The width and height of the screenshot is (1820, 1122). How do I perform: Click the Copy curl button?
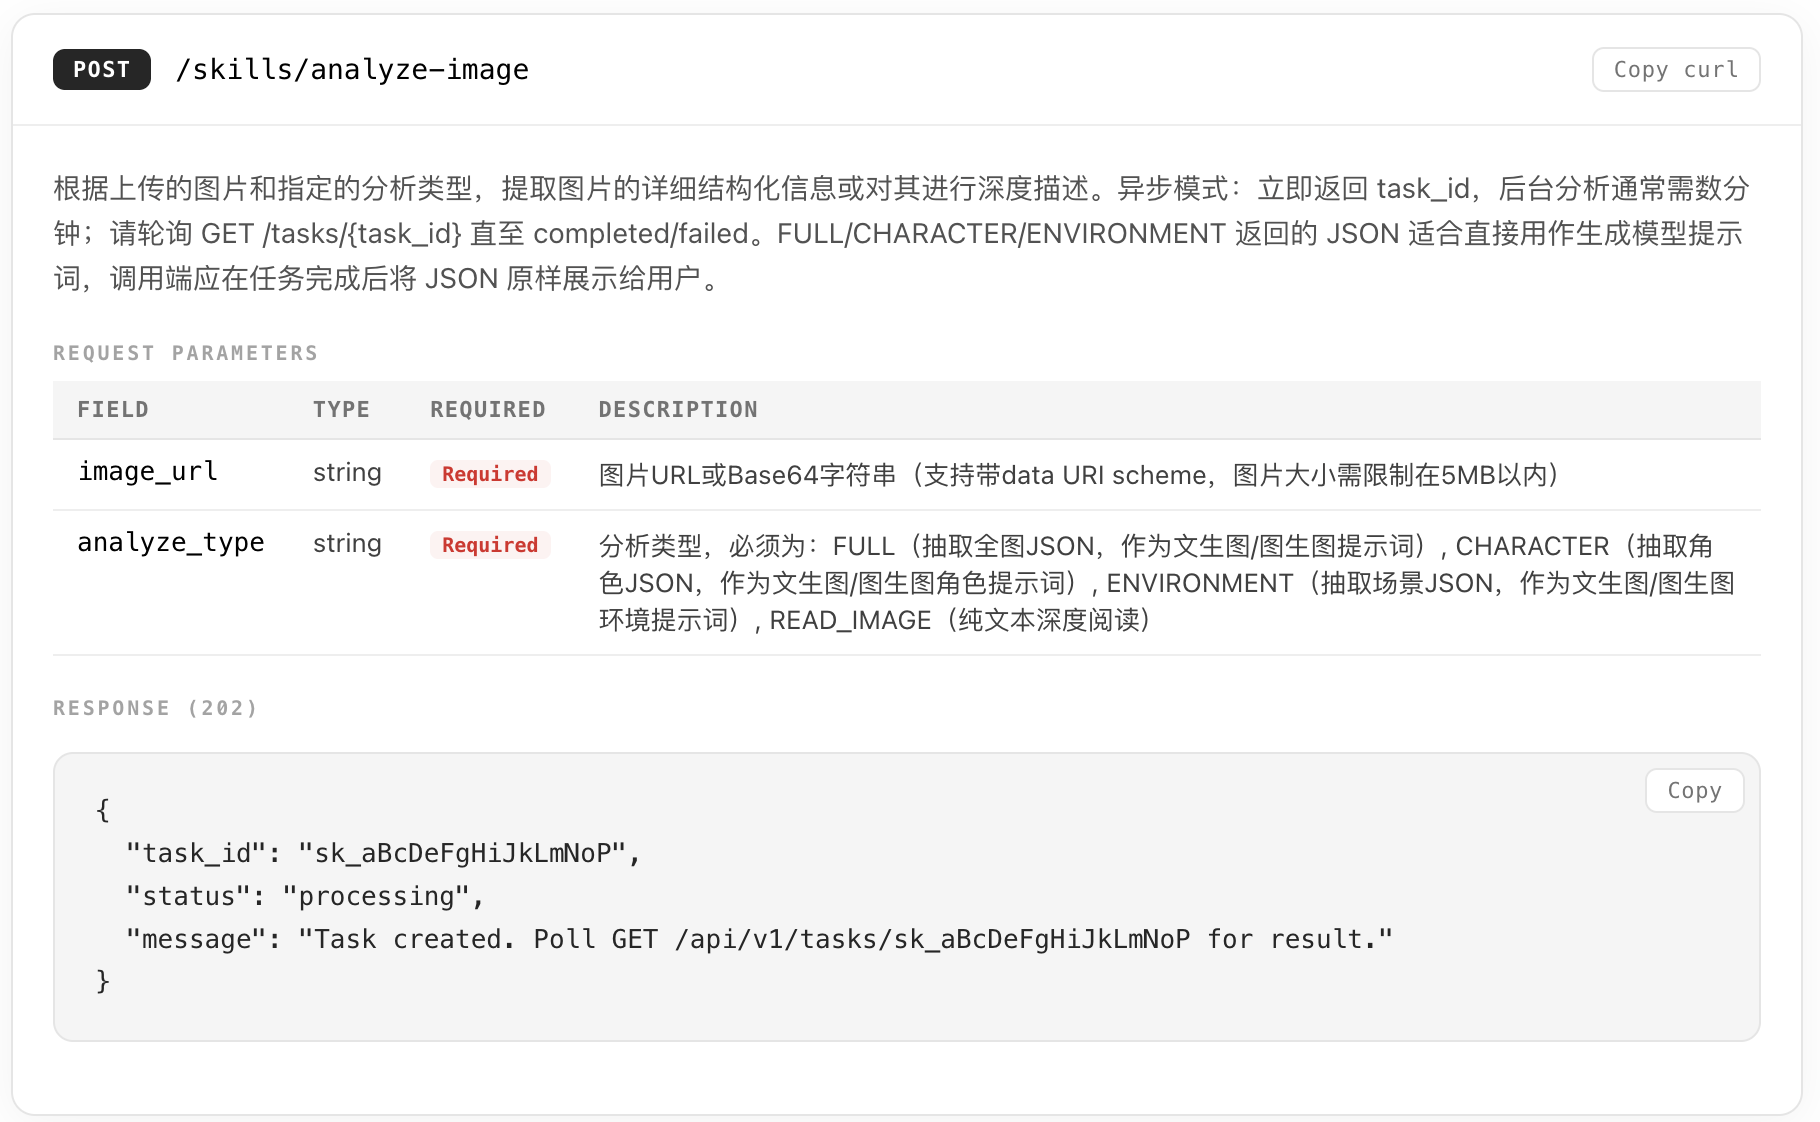[1675, 70]
